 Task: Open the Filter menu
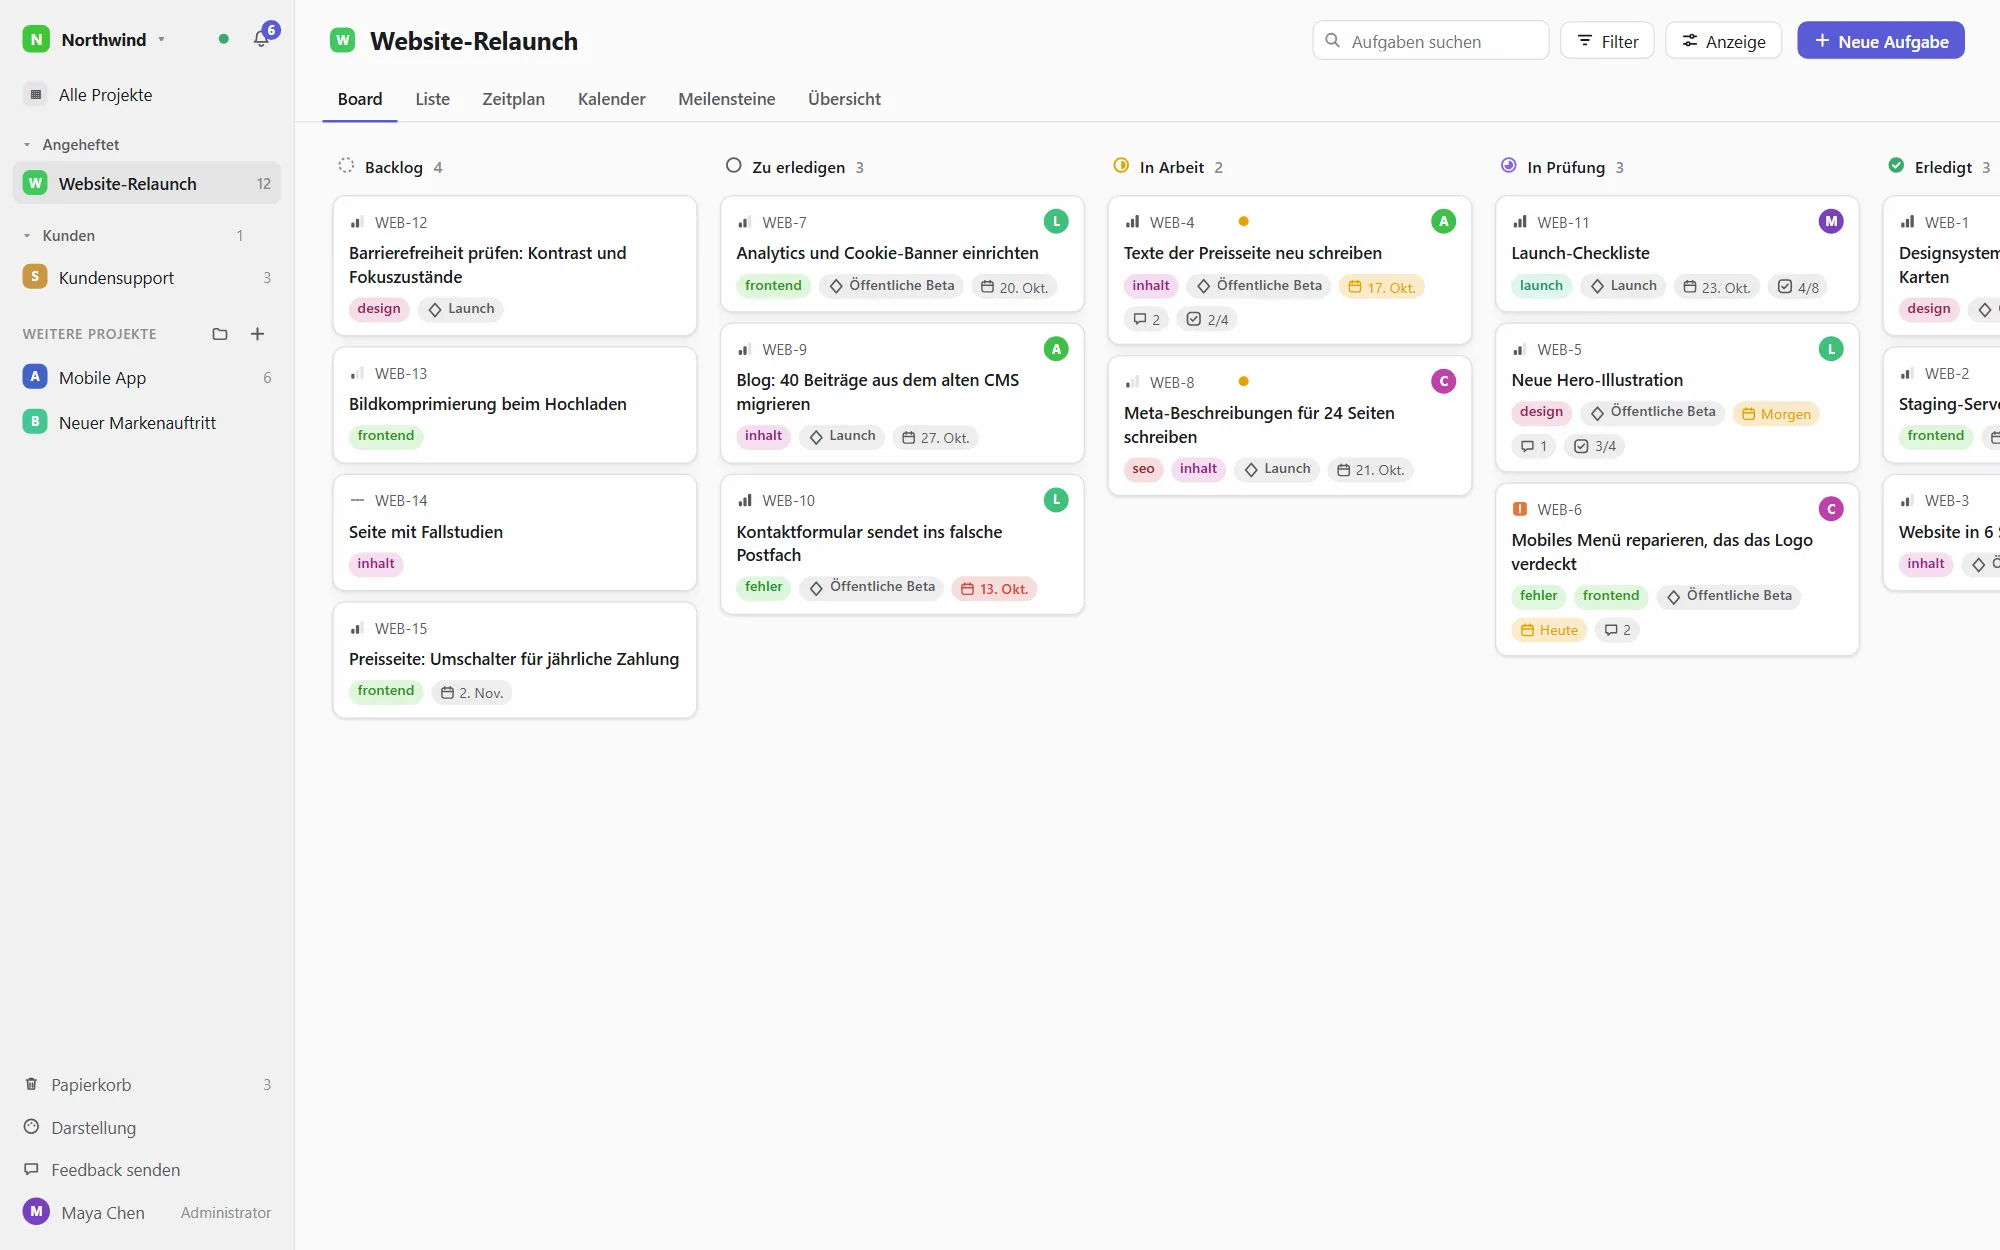pos(1607,41)
